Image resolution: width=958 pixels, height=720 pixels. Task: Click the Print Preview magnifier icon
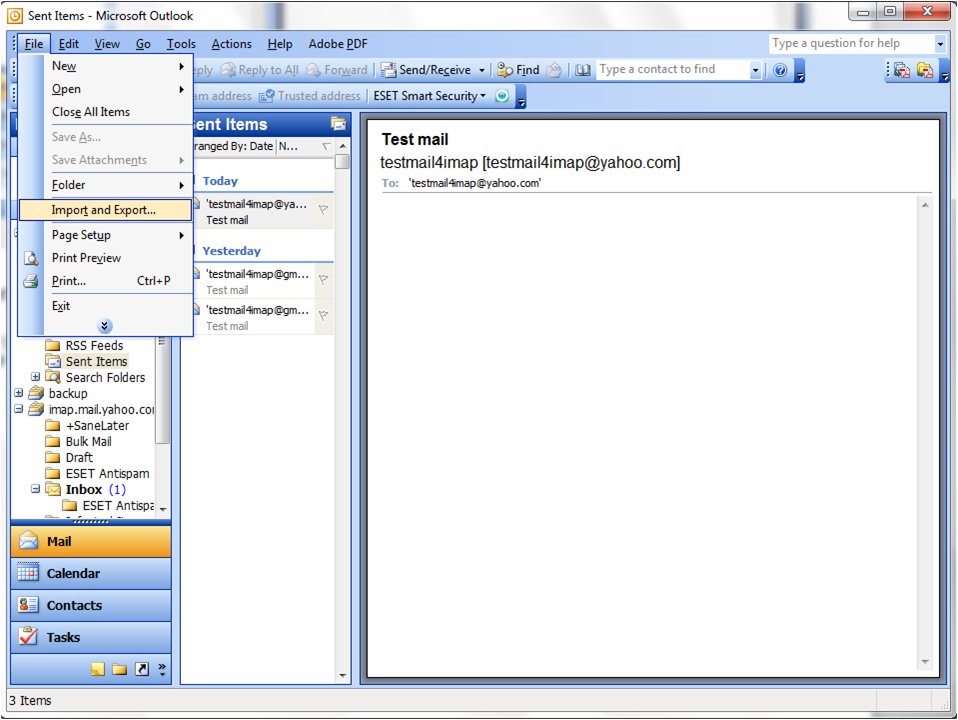point(31,259)
